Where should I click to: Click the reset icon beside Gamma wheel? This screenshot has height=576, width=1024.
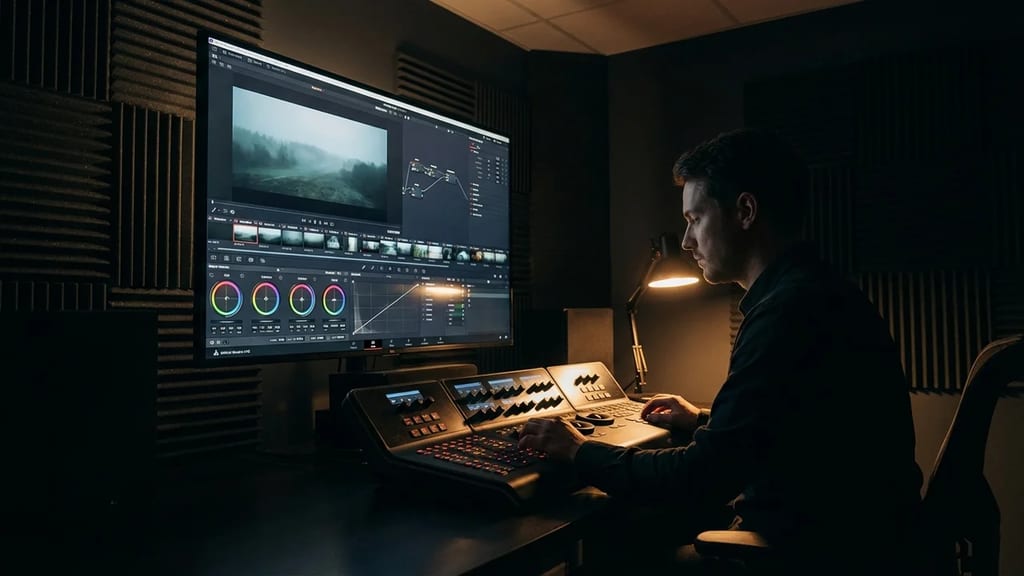click(x=281, y=278)
